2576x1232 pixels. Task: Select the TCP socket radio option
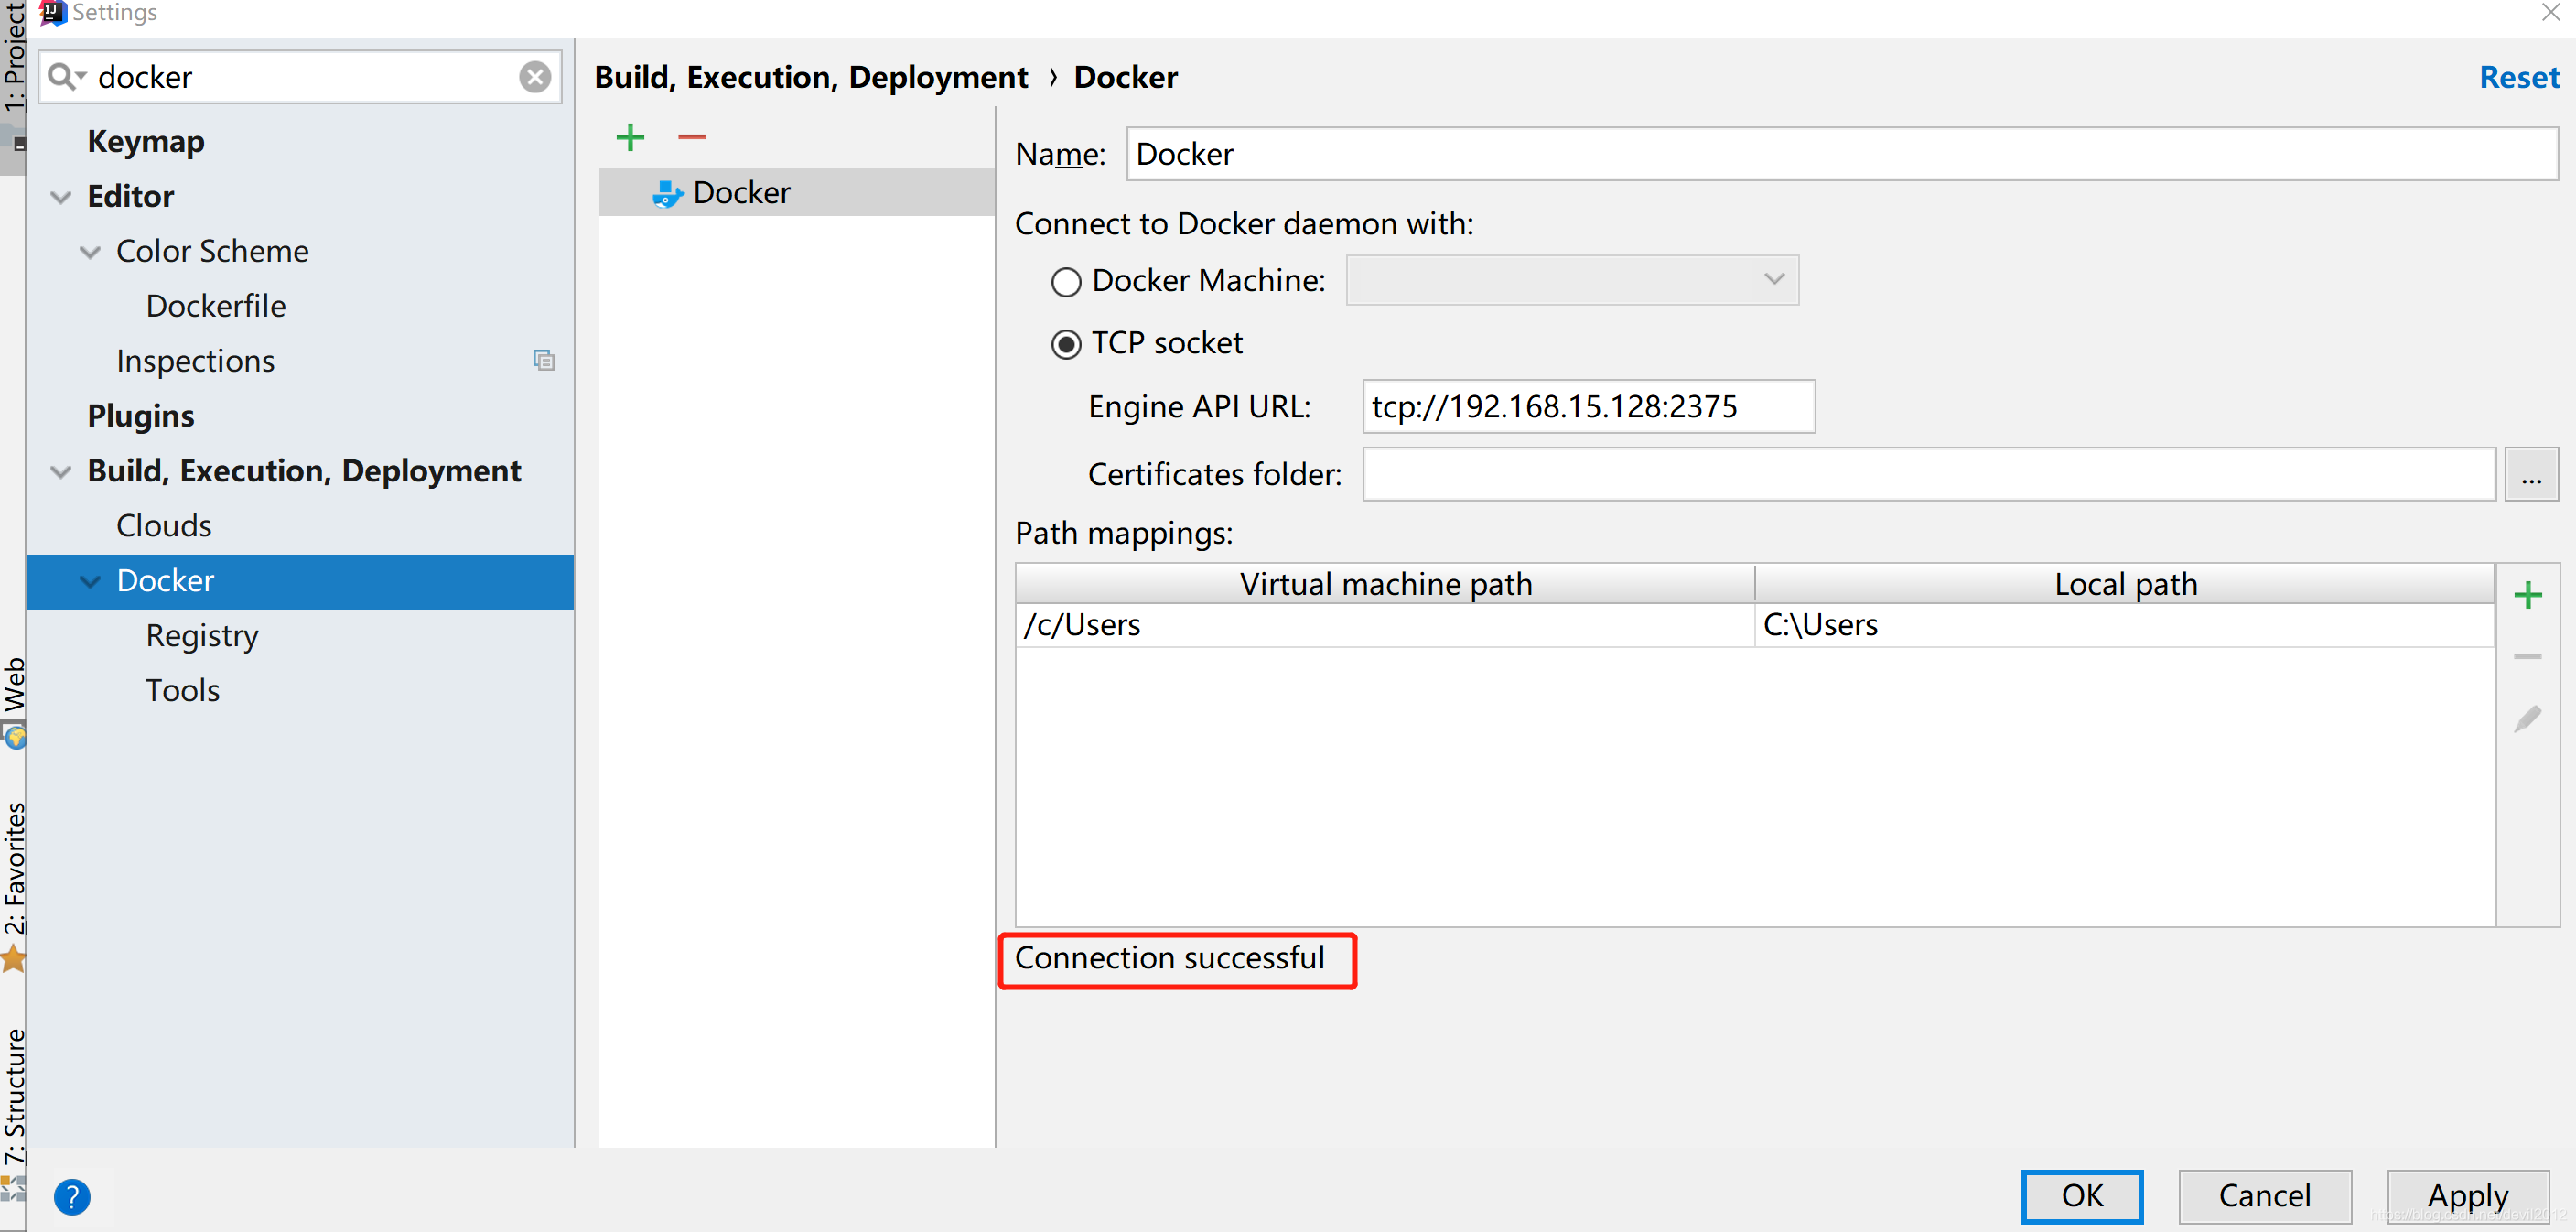point(1066,345)
